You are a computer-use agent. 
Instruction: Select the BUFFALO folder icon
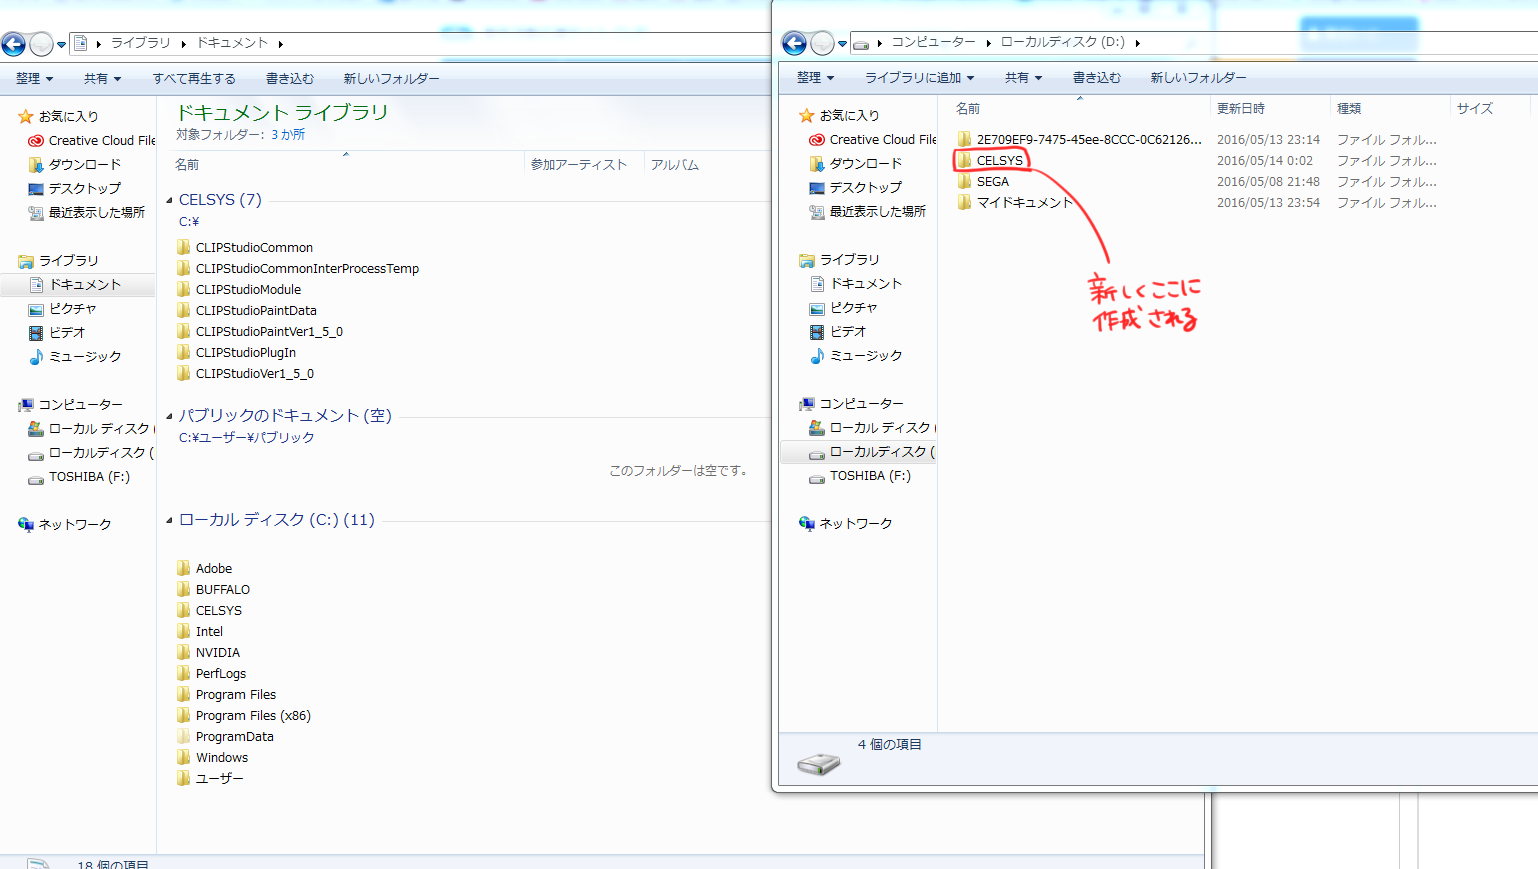(184, 589)
